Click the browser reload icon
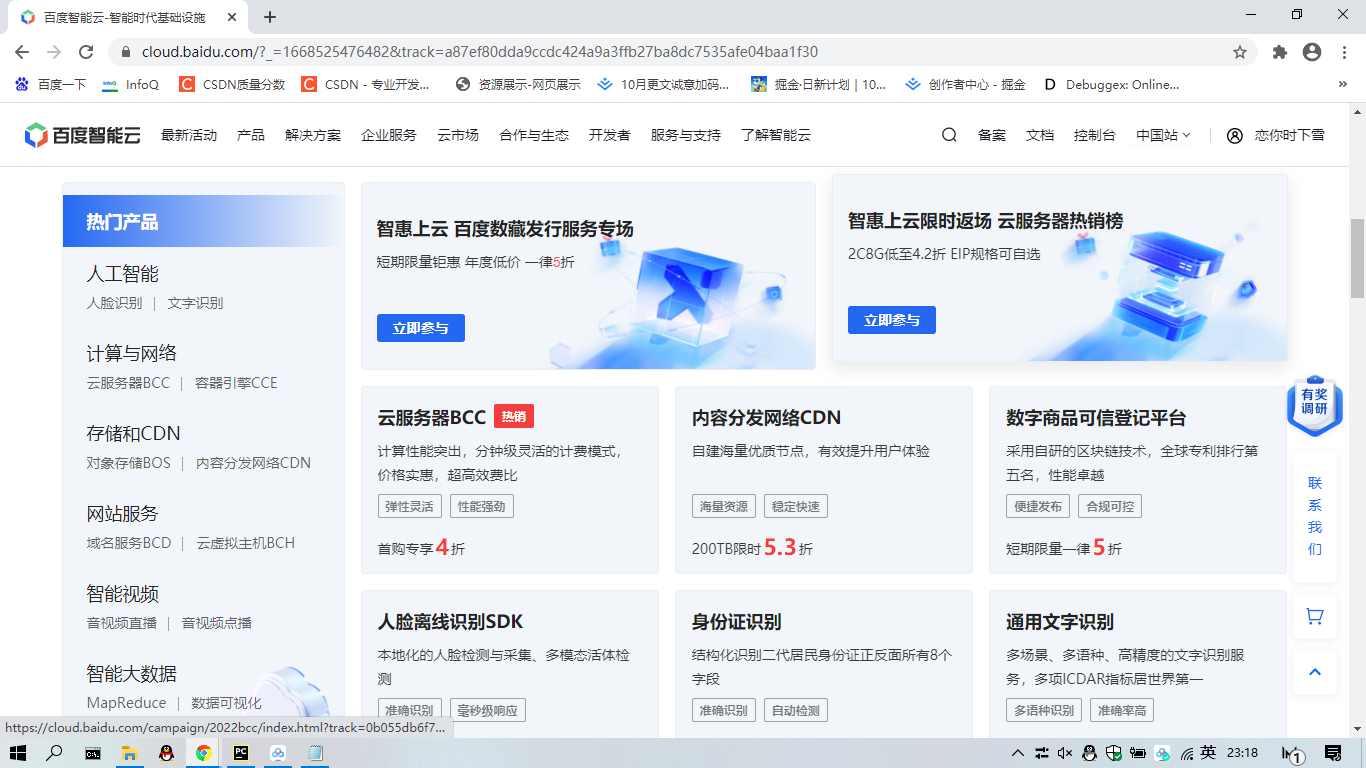Screen dimensions: 1366x768 [x=86, y=52]
